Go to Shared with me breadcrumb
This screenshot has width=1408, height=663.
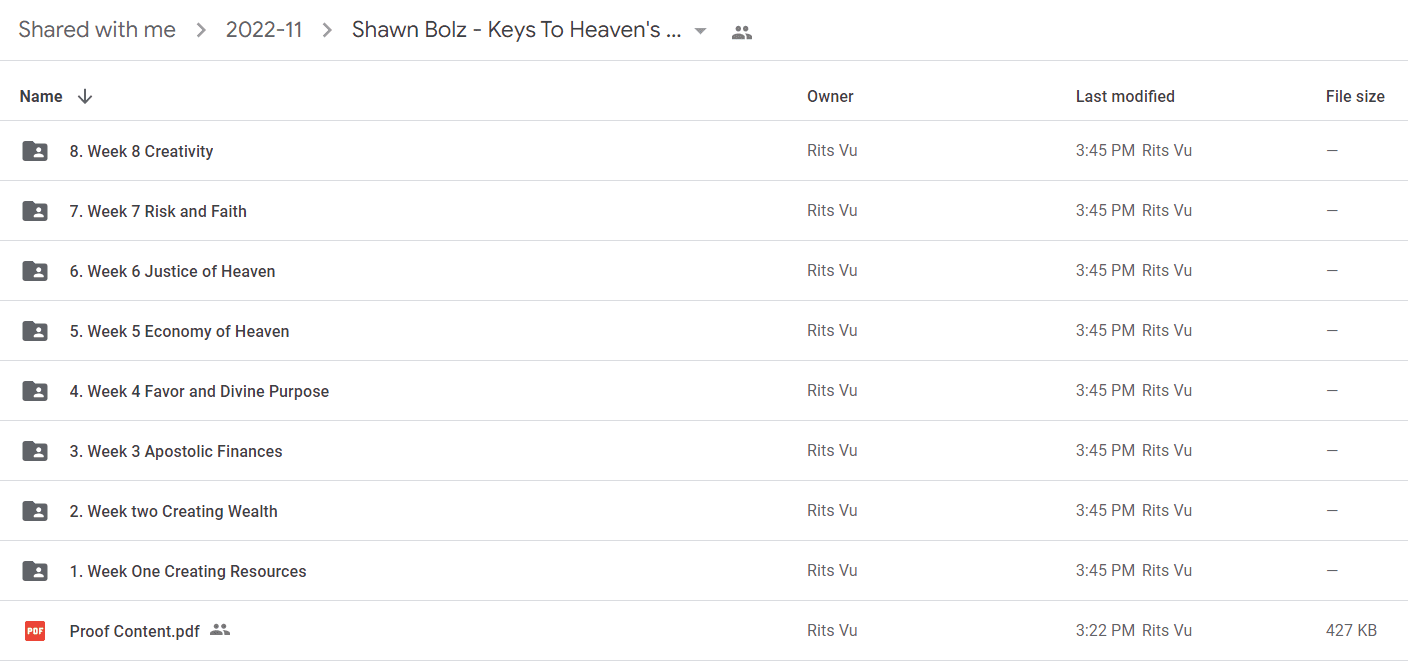(97, 30)
